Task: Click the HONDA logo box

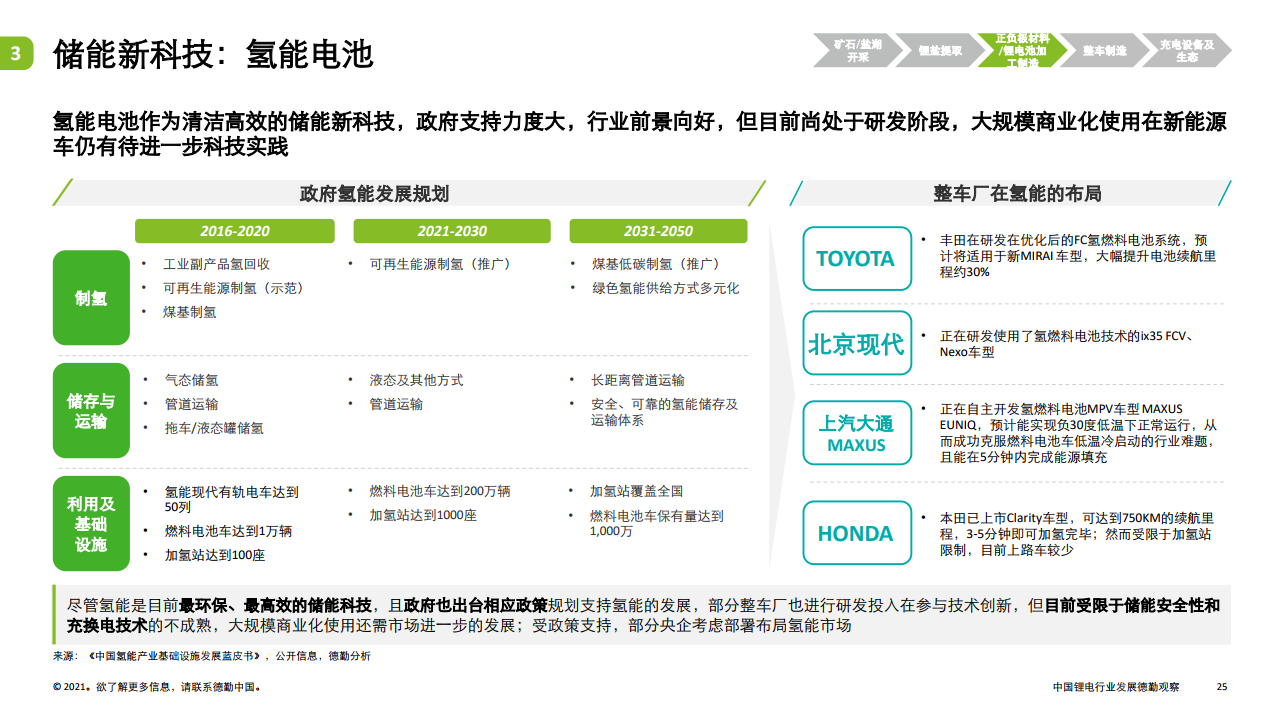Action: point(856,533)
